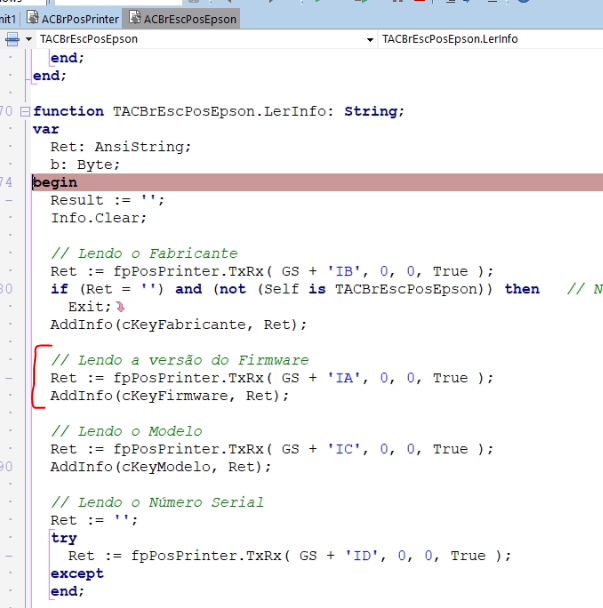Click 'AddInfo(cKeyFirmware, Ret);' line
The height and width of the screenshot is (608, 603).
(x=169, y=396)
